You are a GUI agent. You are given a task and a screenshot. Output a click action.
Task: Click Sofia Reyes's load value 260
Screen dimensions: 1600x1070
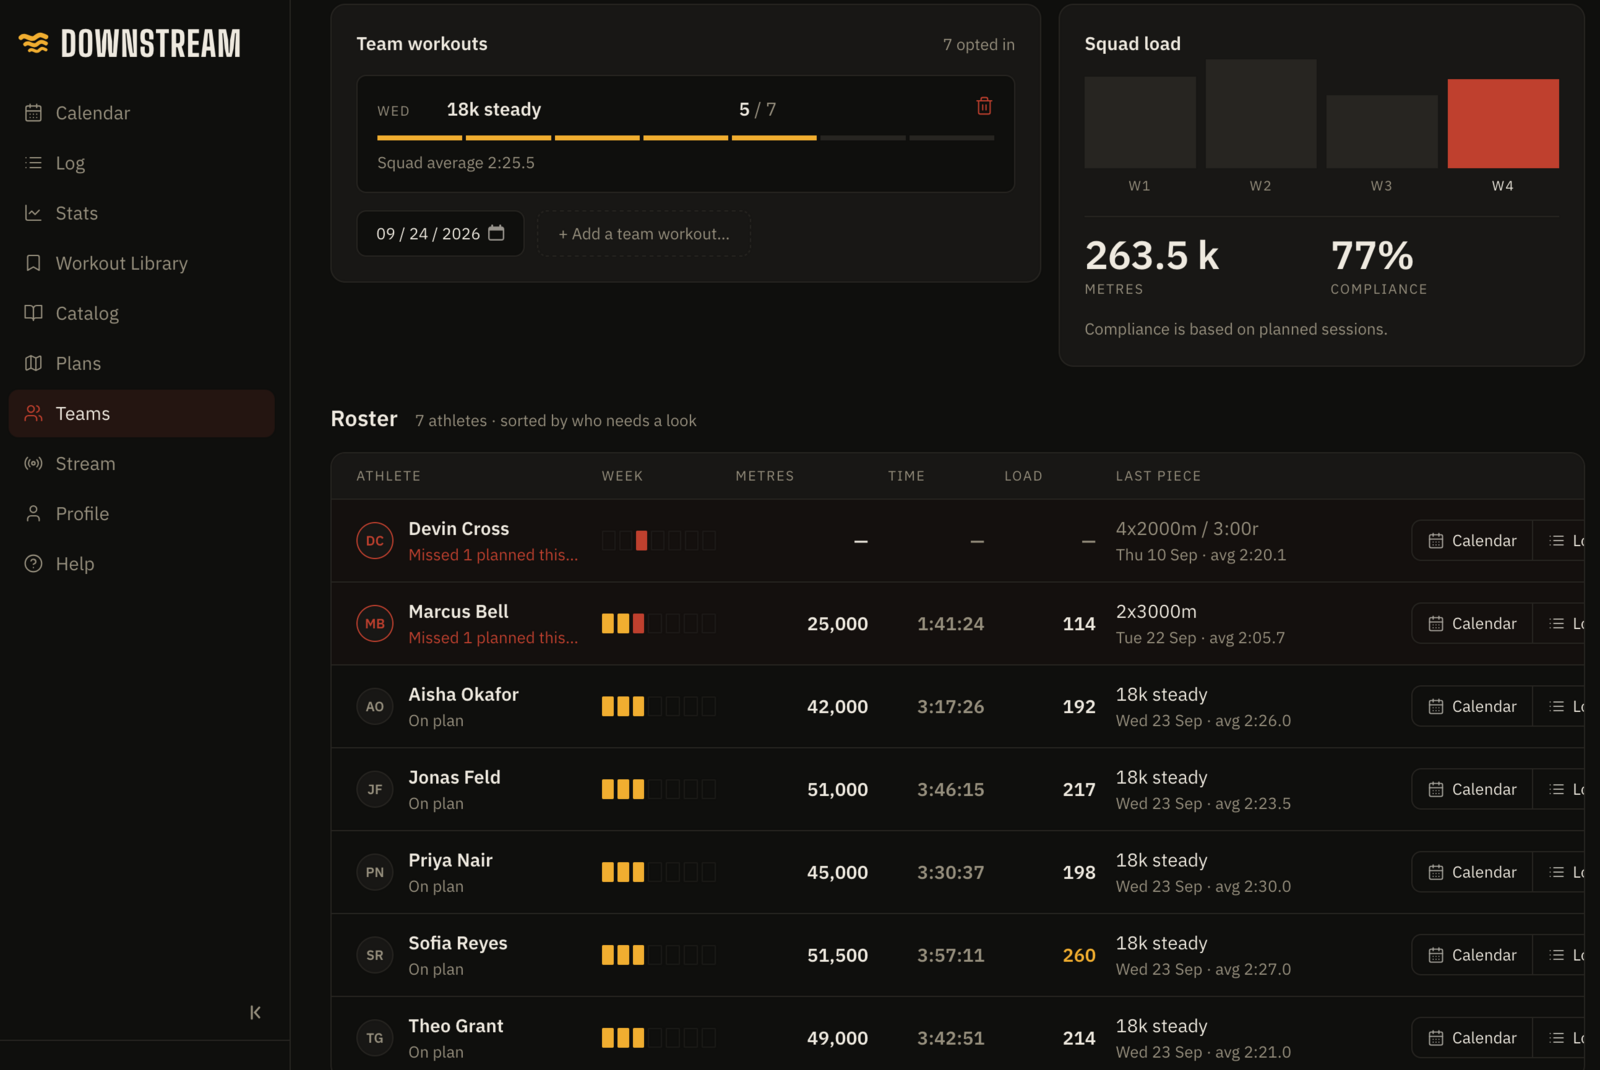pos(1079,955)
